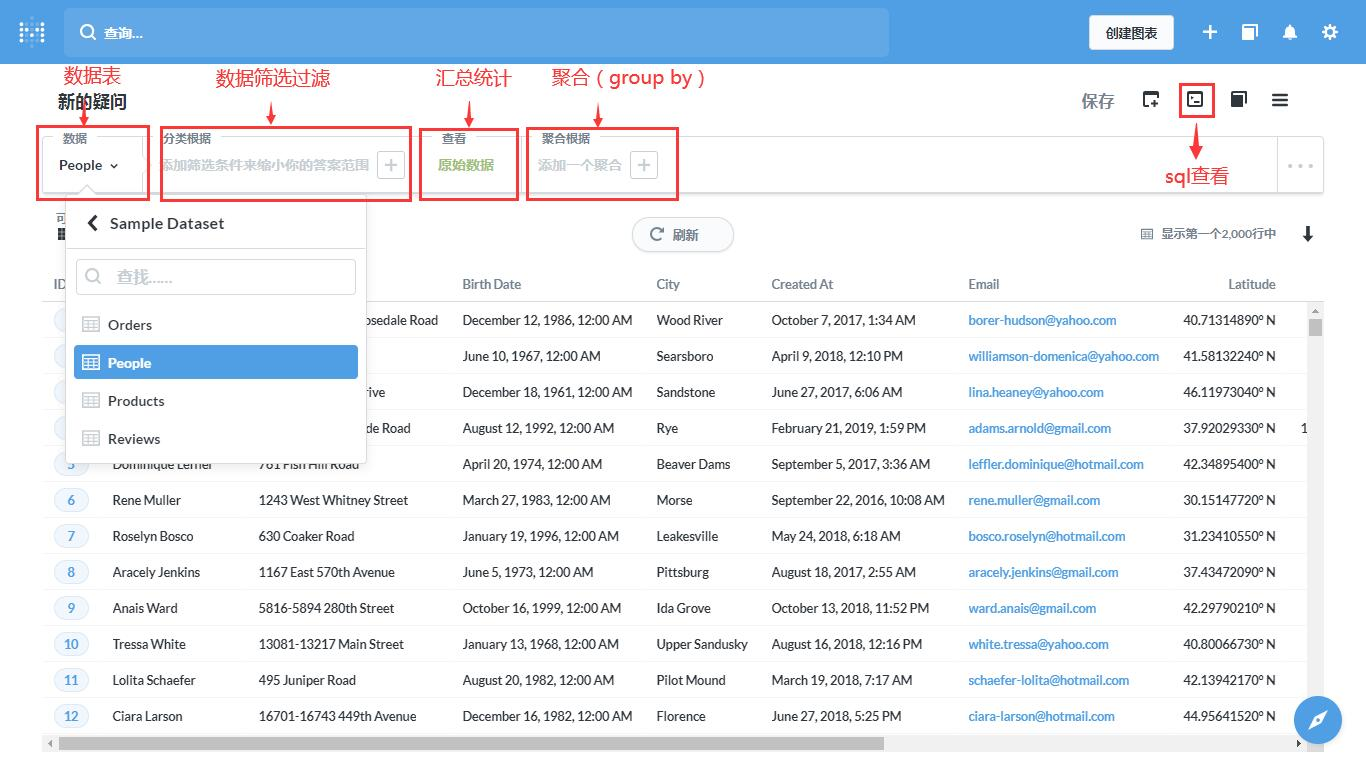The width and height of the screenshot is (1366, 768).
Task: Click ID badge 6
Action: pyautogui.click(x=71, y=500)
